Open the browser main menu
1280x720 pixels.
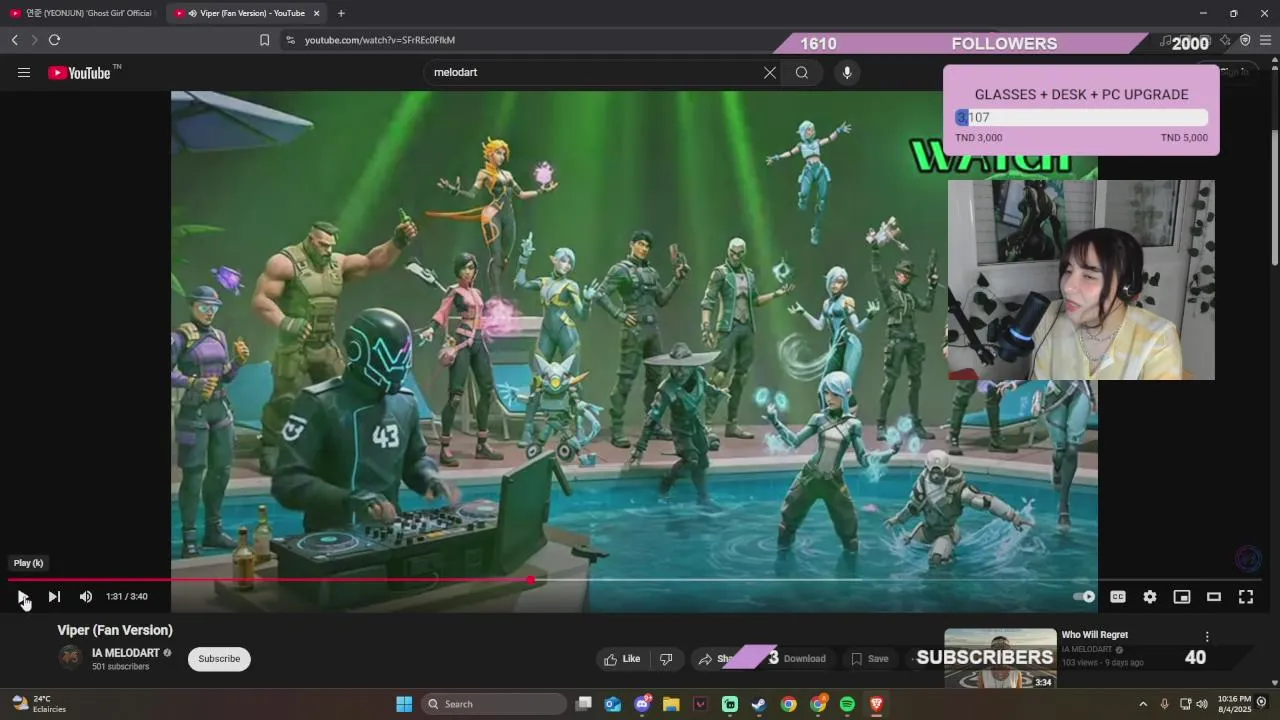1266,40
